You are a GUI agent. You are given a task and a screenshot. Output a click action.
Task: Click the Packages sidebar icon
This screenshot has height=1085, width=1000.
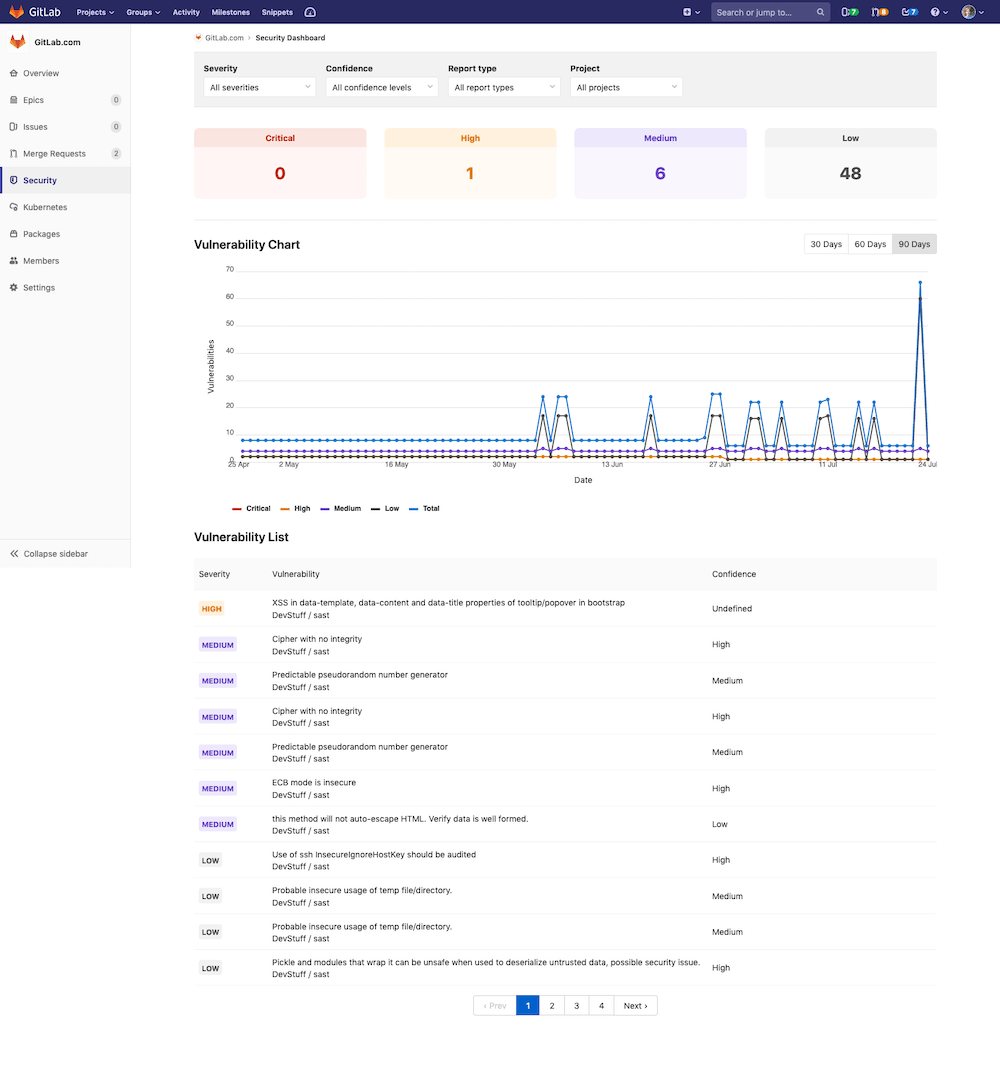[14, 234]
